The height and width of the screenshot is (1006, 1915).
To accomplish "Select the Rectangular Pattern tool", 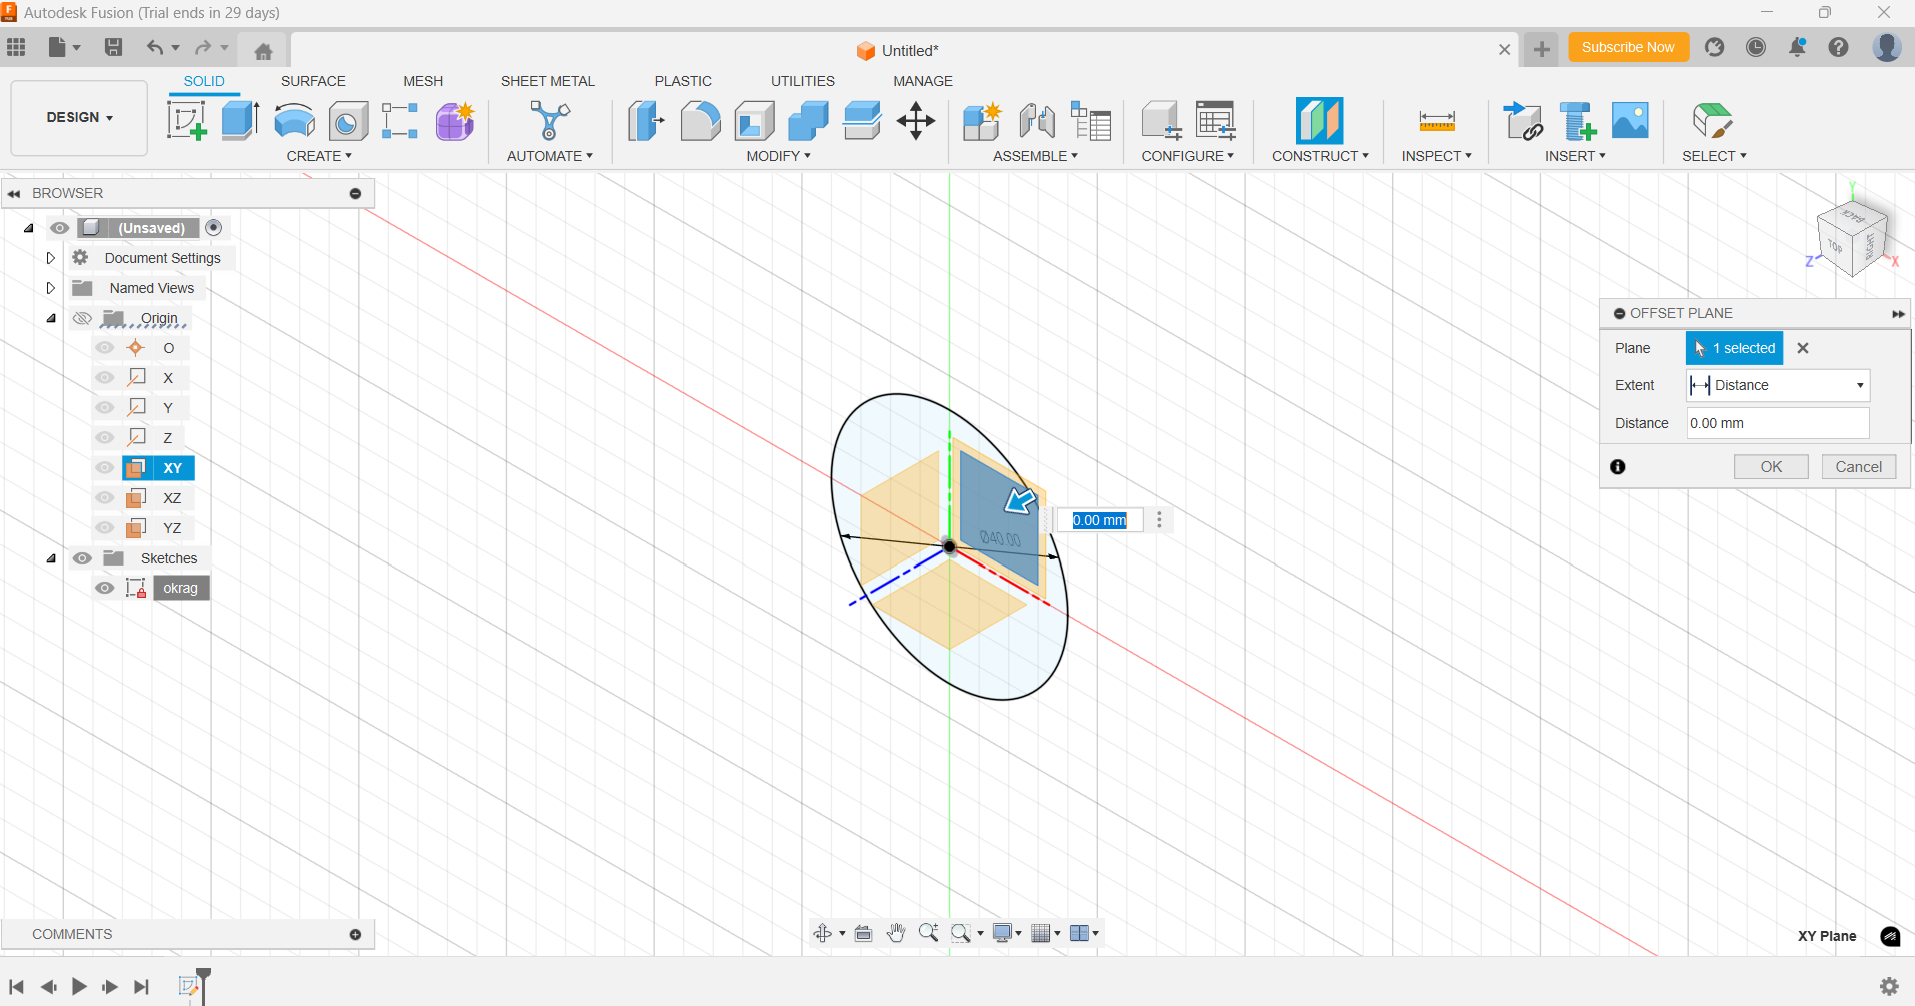I will [400, 121].
